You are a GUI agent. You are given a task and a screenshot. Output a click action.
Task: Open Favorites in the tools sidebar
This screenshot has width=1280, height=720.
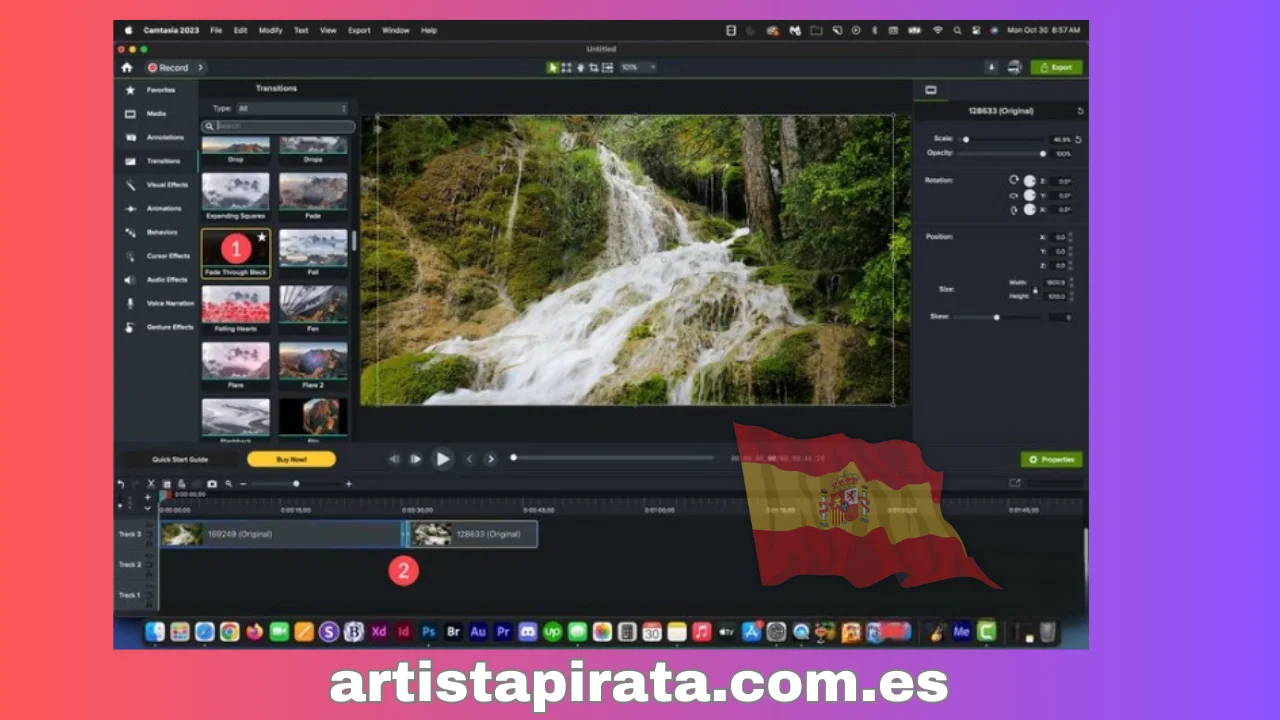[x=158, y=90]
